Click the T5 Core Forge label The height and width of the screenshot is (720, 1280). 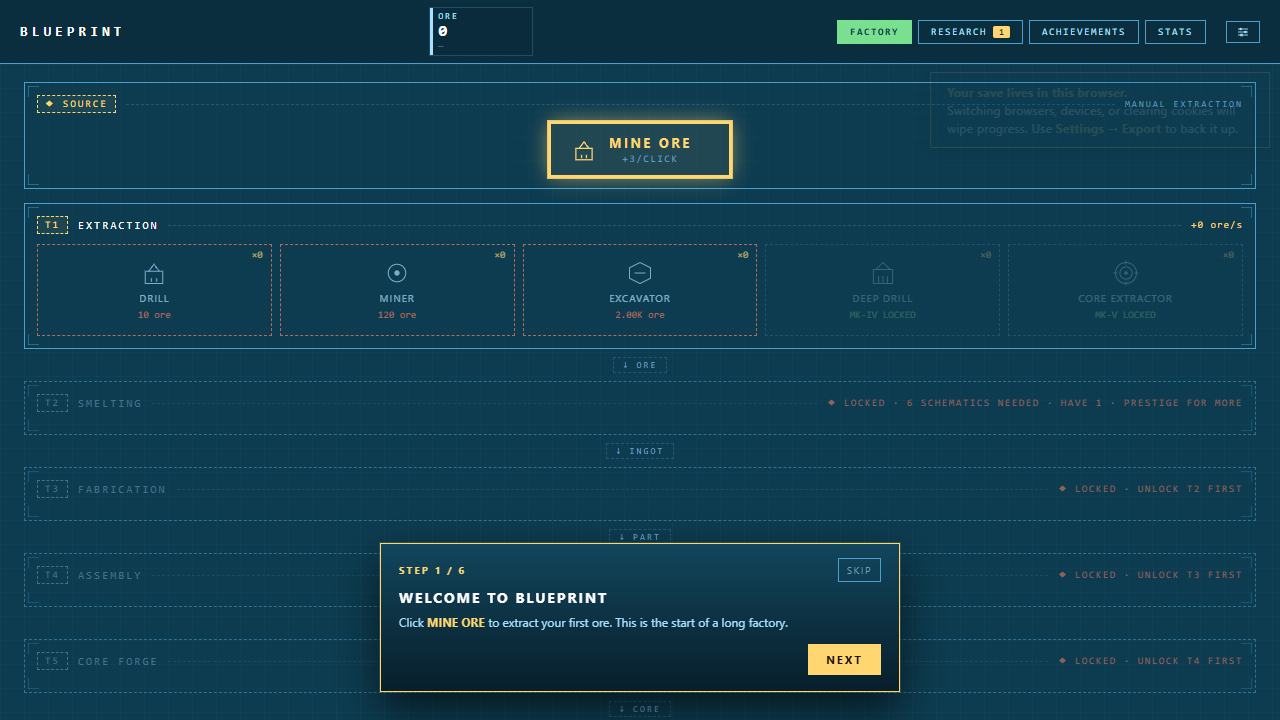[x=118, y=661]
